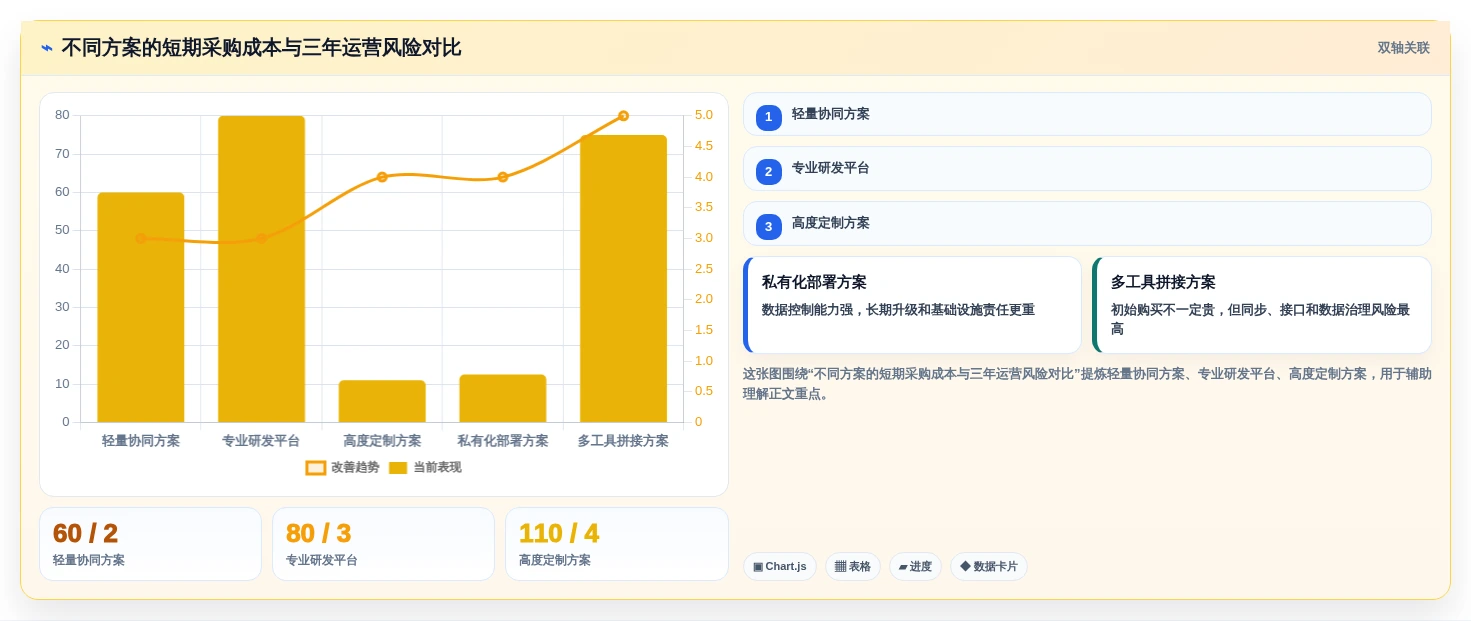Open the 私有化部署方案 card
The width and height of the screenshot is (1471, 621).
click(x=912, y=305)
